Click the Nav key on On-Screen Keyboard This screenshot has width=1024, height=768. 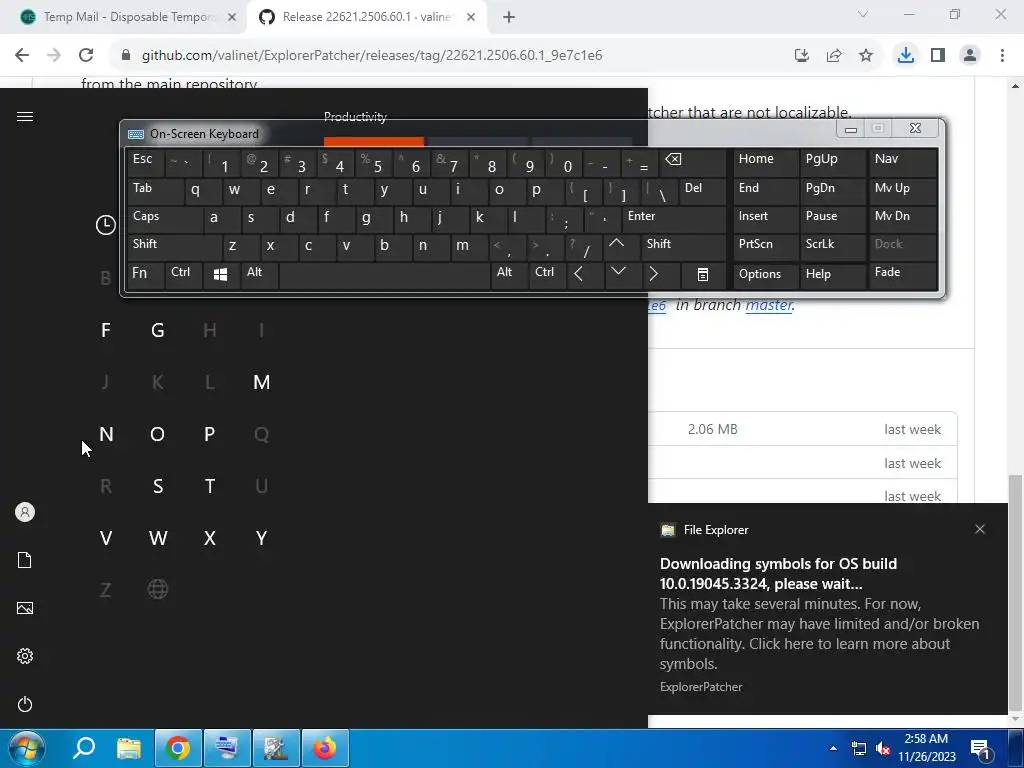(x=903, y=162)
